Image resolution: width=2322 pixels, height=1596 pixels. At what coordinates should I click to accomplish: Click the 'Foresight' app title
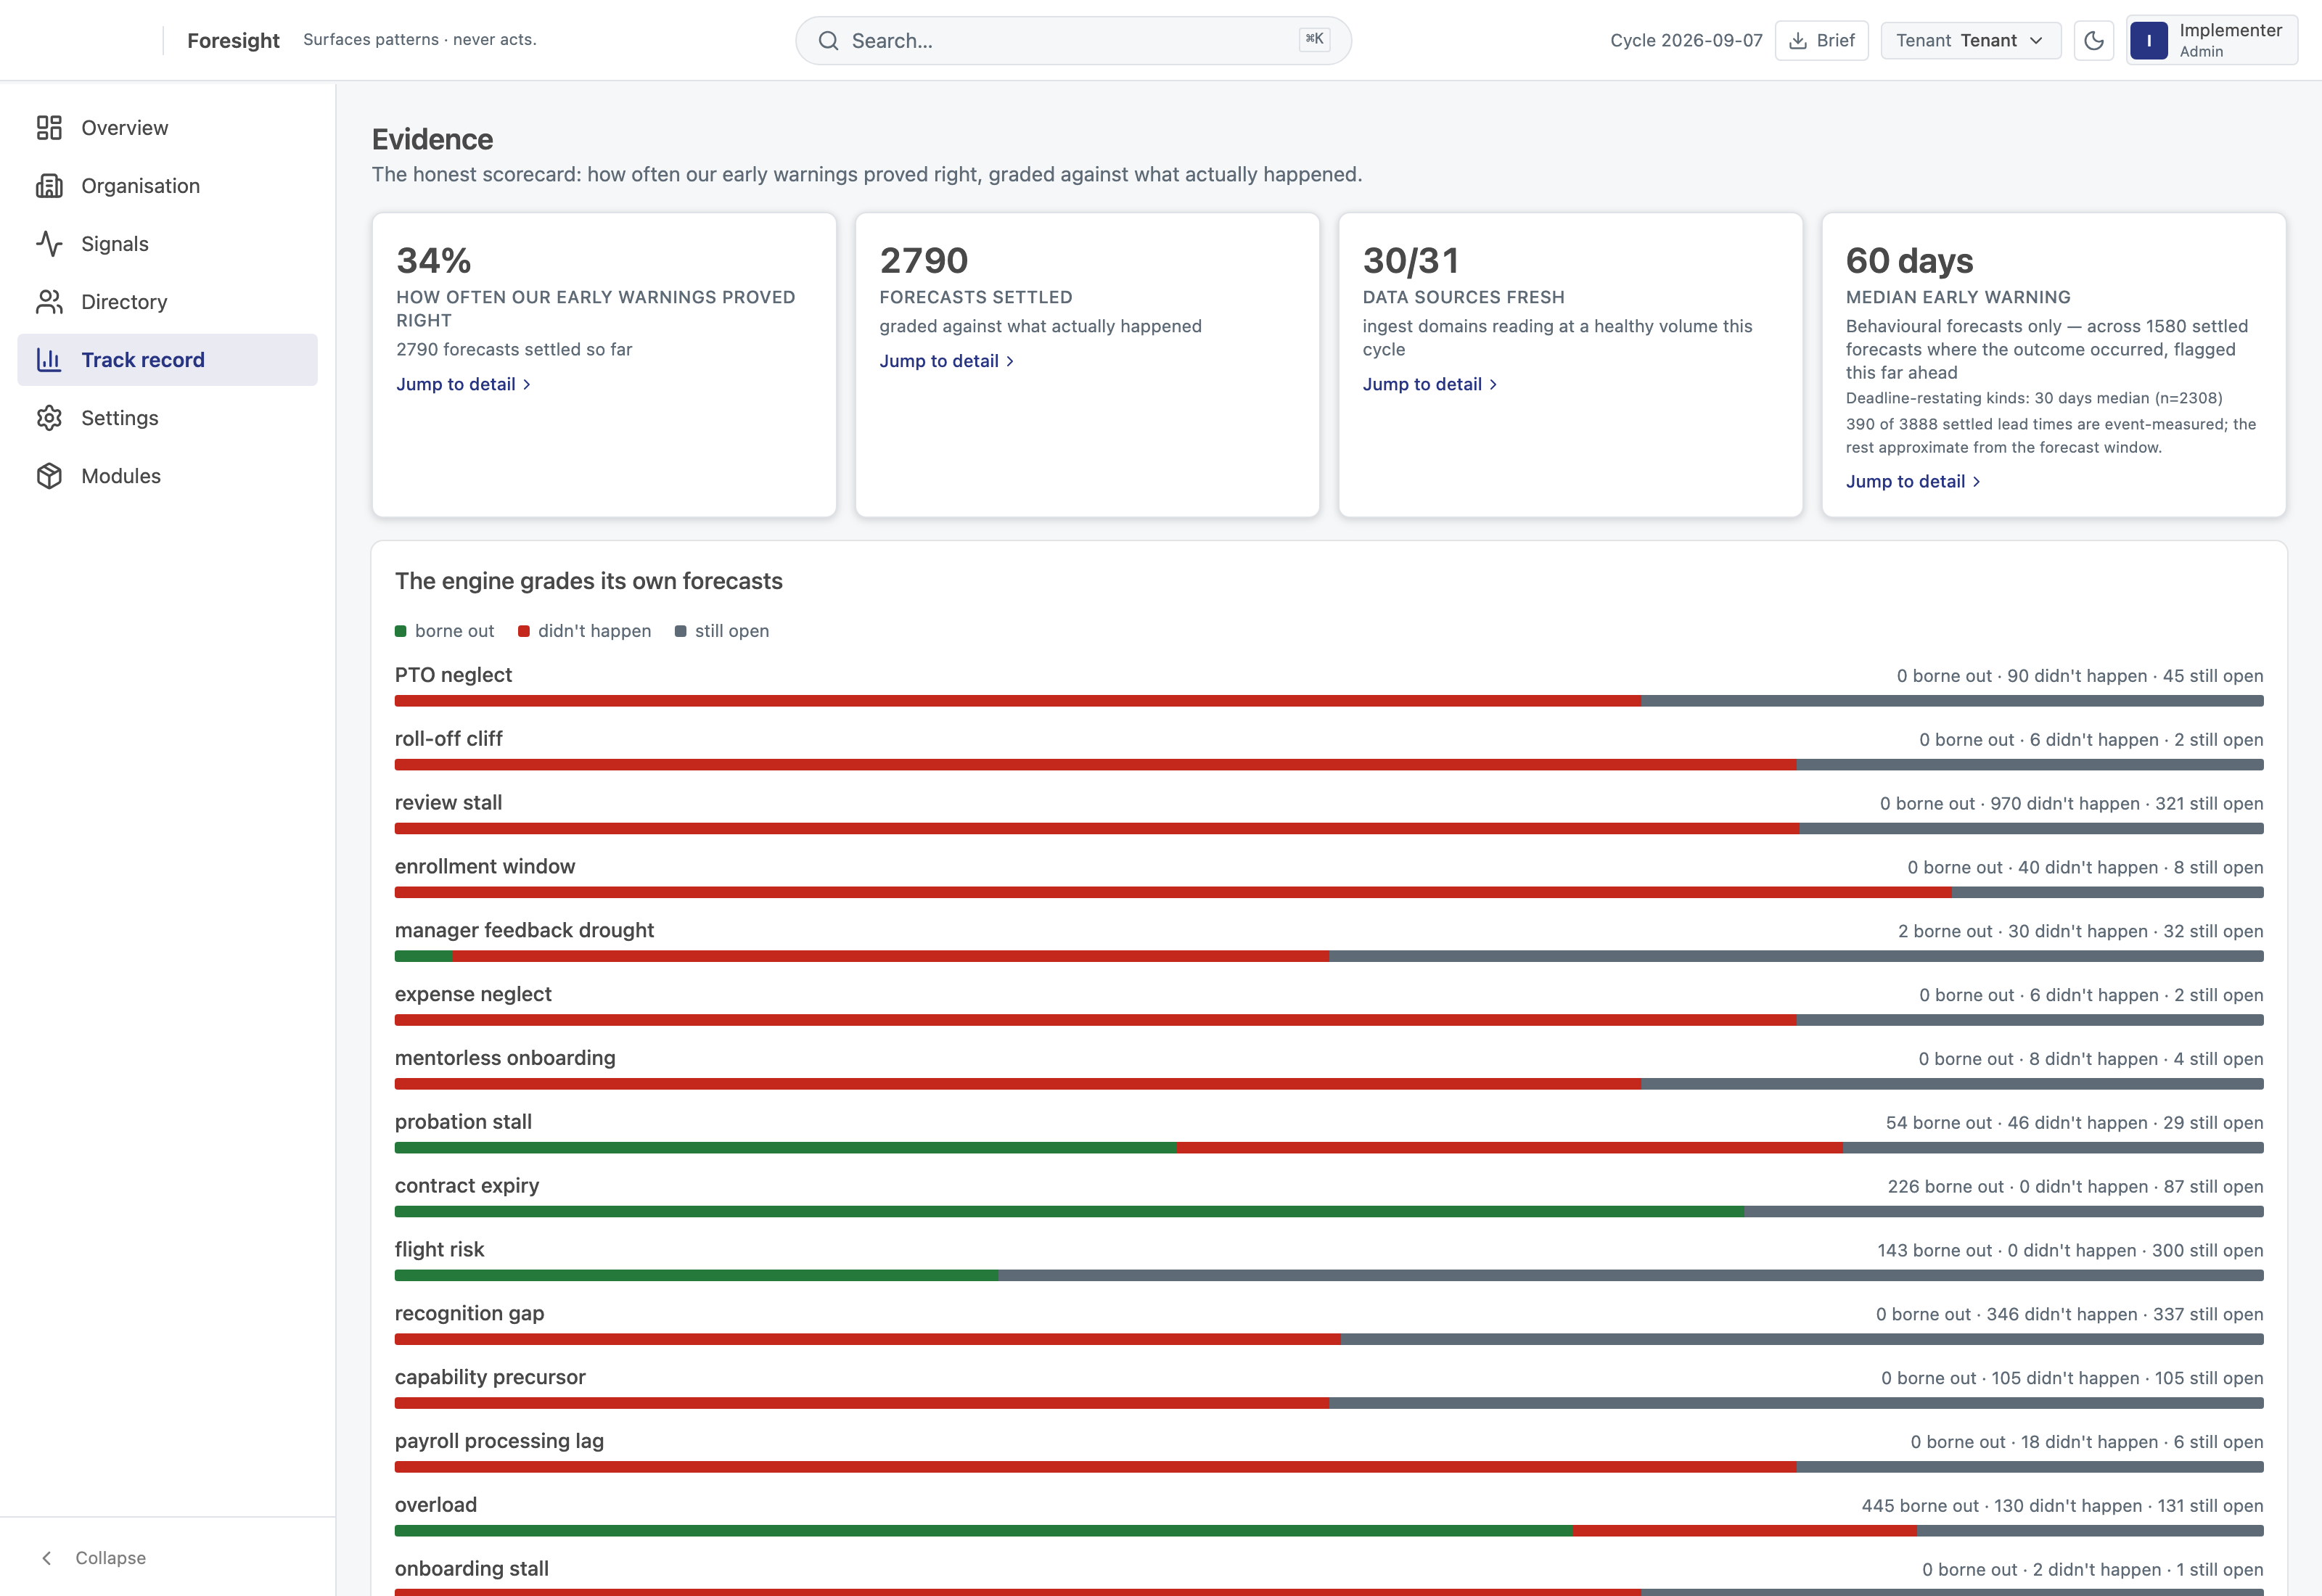tap(233, 41)
